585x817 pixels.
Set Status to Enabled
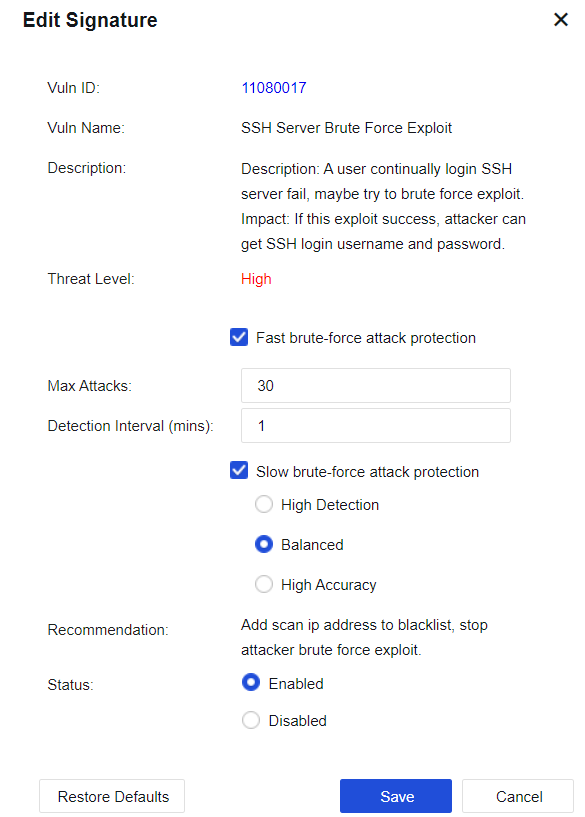(251, 683)
